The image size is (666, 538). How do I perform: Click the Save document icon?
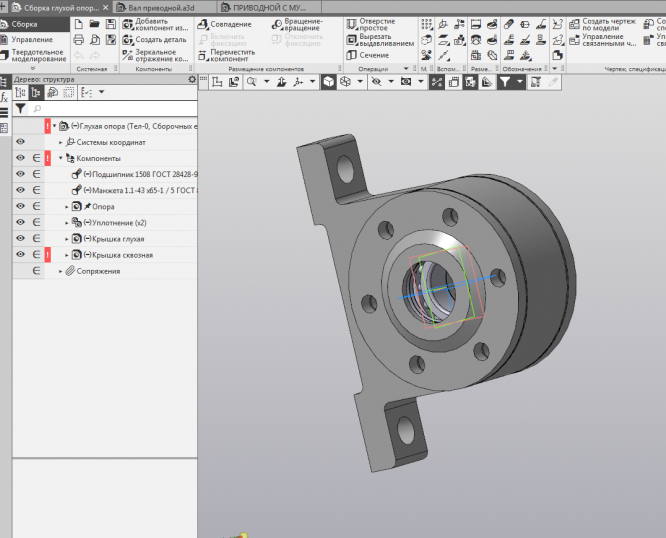coord(109,23)
